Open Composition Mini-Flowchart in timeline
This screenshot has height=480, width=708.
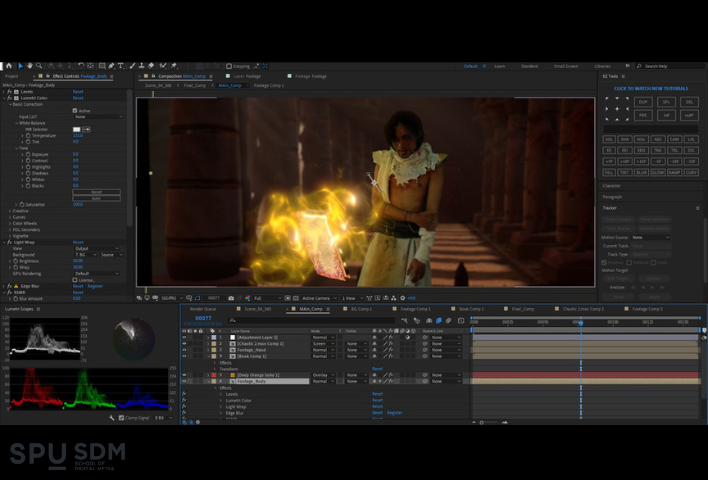(x=404, y=320)
